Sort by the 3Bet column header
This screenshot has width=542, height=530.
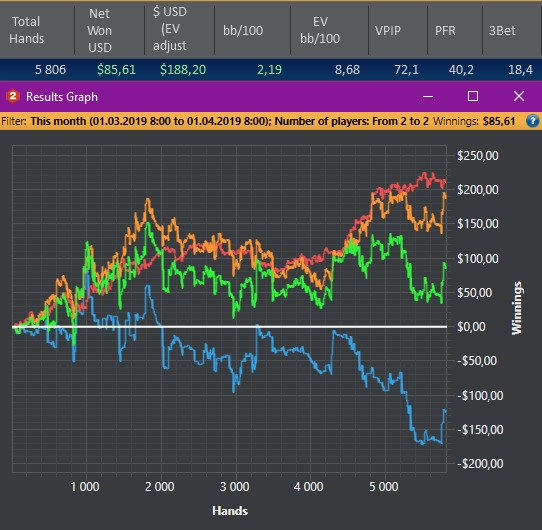tap(512, 30)
